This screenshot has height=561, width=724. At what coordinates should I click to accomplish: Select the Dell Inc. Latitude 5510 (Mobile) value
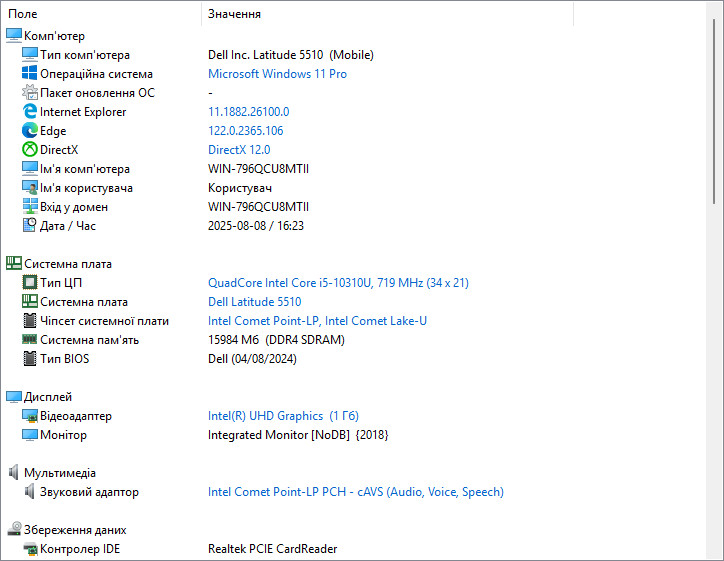291,54
